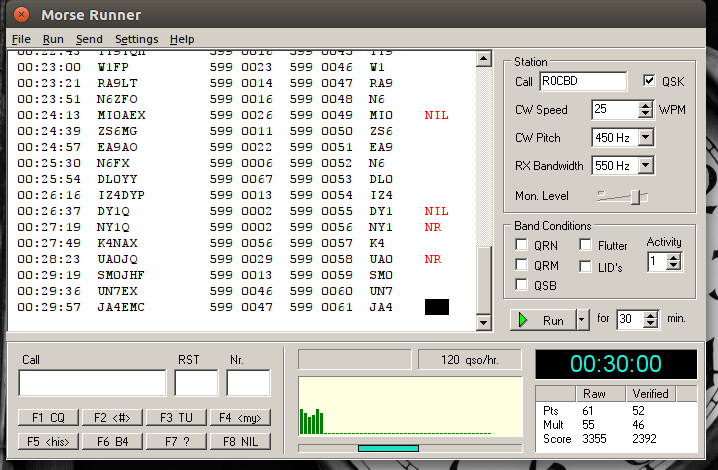Image resolution: width=718 pixels, height=470 pixels.
Task: Open the Run mode dropdown arrow
Action: [581, 320]
